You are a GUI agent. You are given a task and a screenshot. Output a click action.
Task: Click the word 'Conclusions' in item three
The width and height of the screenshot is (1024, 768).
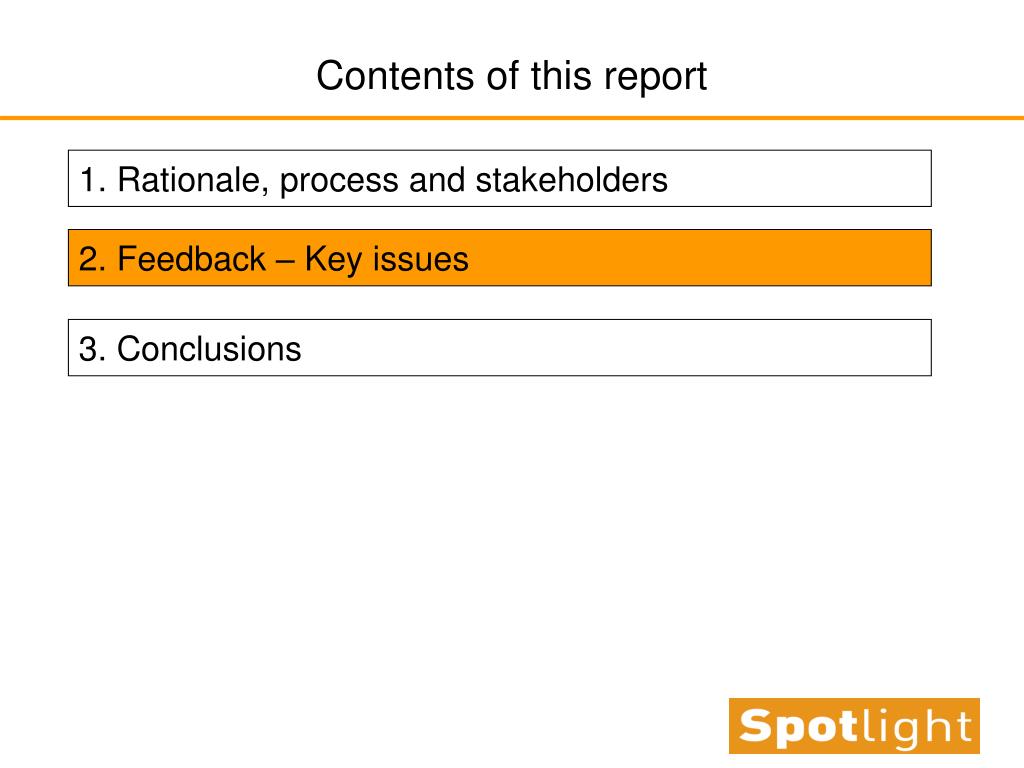click(209, 349)
